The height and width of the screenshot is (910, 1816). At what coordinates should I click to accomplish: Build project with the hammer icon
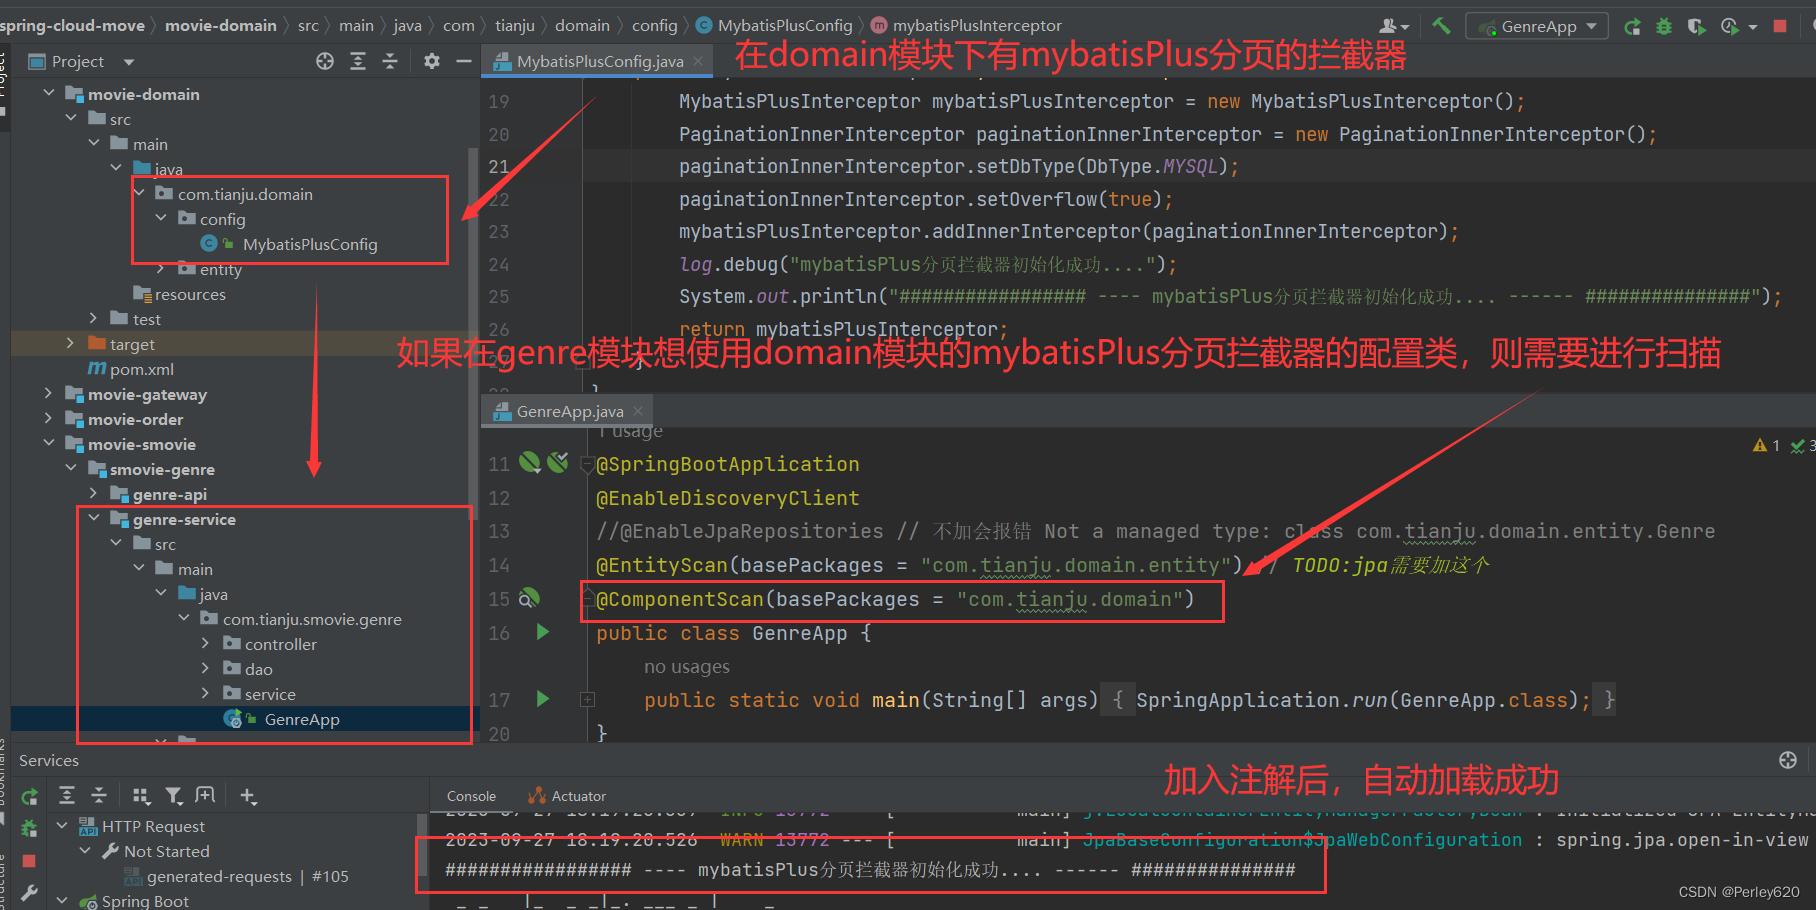pyautogui.click(x=1441, y=26)
